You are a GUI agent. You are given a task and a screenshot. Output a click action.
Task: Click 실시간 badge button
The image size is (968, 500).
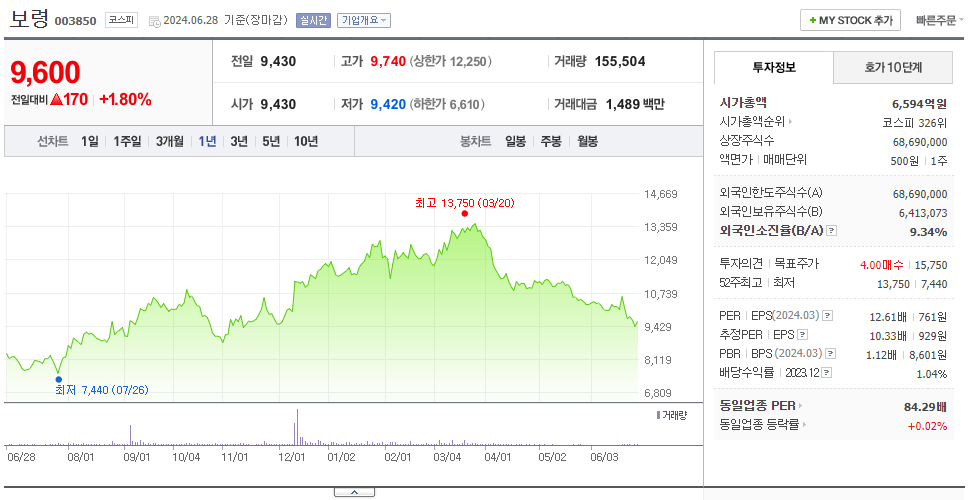[x=313, y=20]
